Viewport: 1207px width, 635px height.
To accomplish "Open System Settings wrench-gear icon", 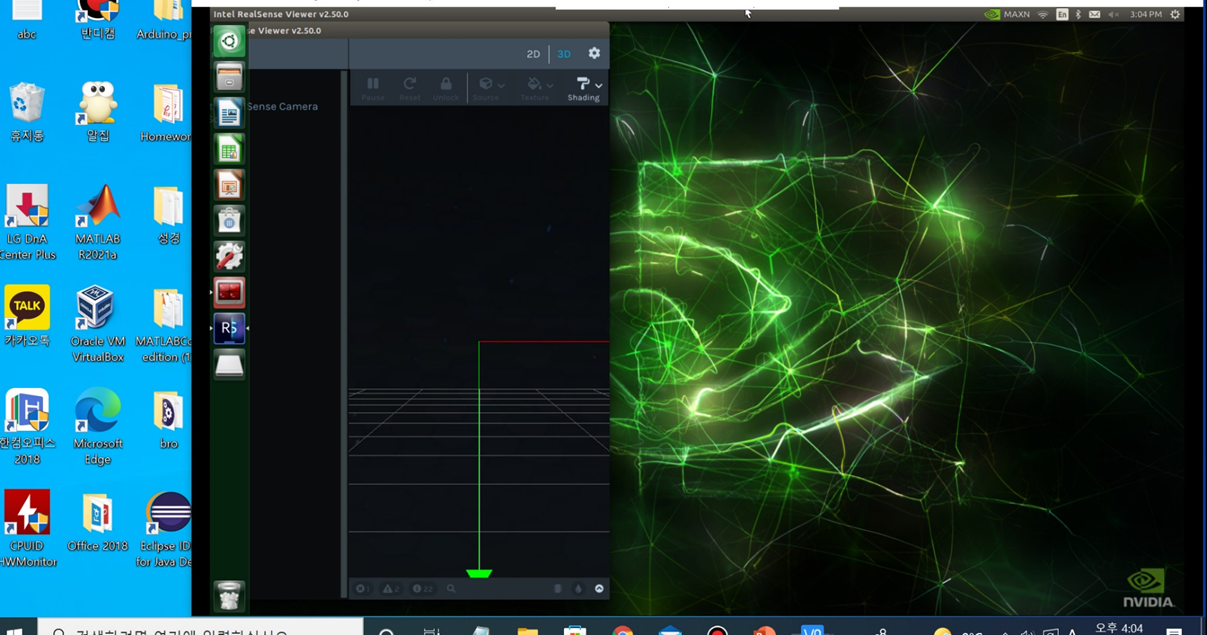I will (229, 257).
